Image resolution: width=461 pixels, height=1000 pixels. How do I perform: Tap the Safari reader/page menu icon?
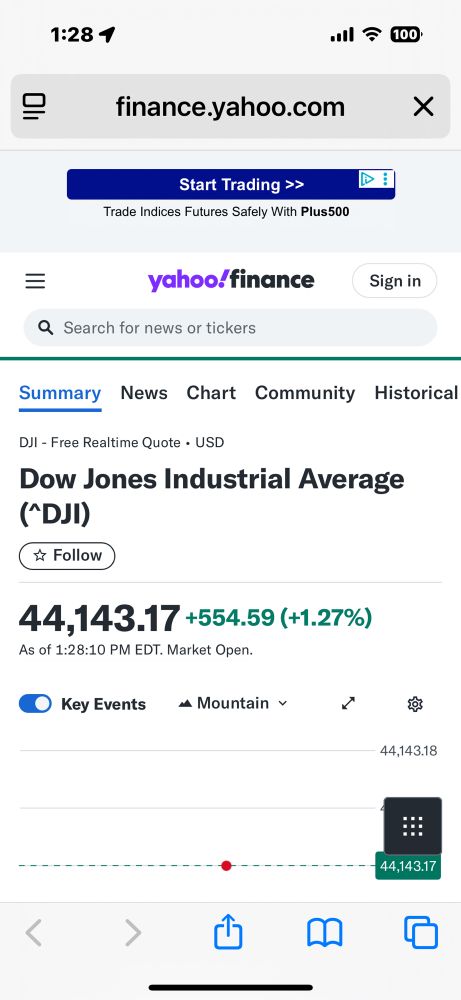[34, 107]
